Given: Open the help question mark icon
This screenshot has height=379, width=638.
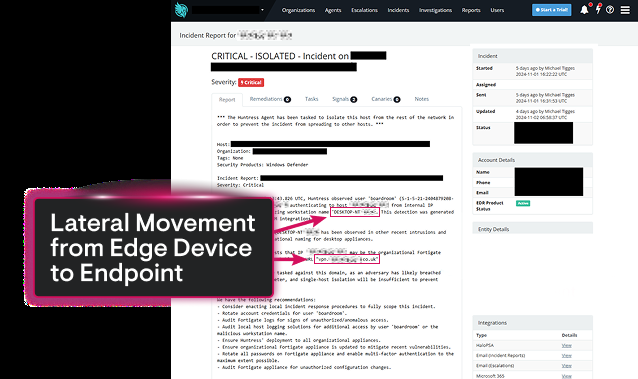Looking at the screenshot, I should tap(610, 10).
